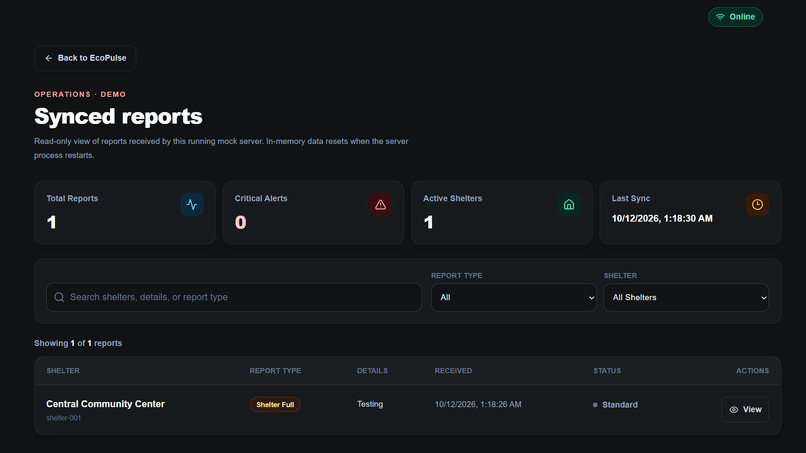
Task: Click the shelter-001 identifier text
Action: (x=63, y=418)
